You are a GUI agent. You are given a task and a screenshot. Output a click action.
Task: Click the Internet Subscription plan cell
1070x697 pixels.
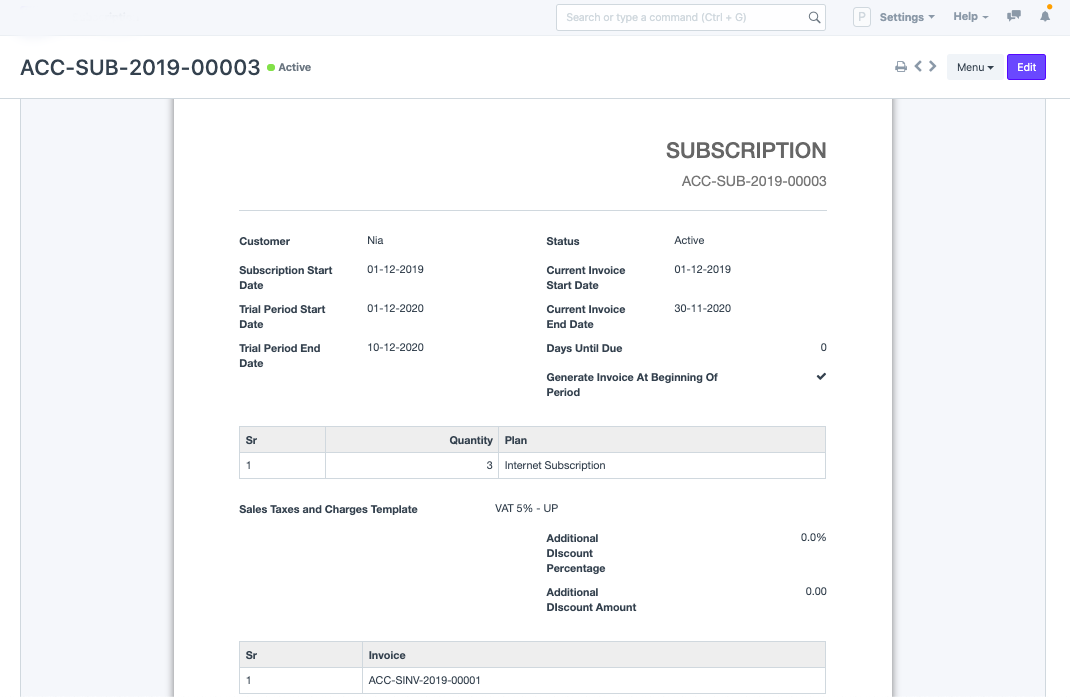click(555, 465)
